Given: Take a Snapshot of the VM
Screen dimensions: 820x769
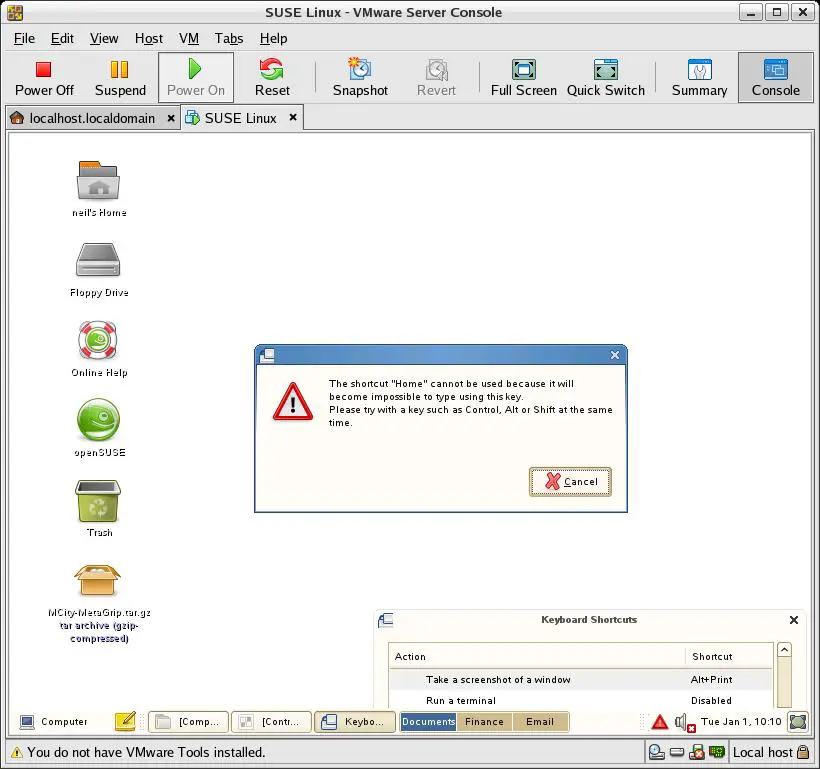Looking at the screenshot, I should coord(360,78).
